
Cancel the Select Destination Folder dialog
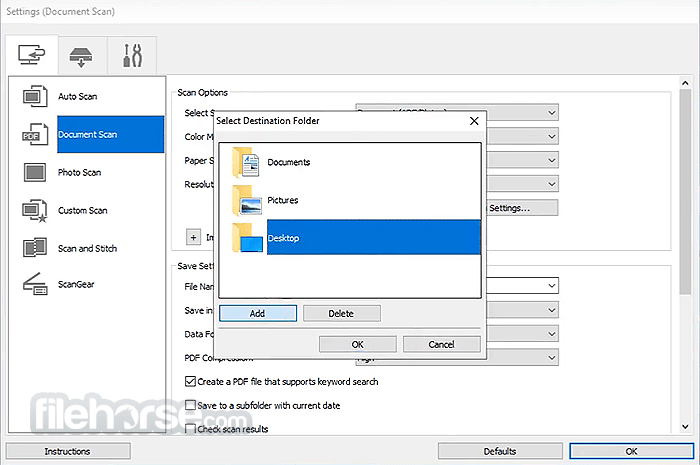442,344
